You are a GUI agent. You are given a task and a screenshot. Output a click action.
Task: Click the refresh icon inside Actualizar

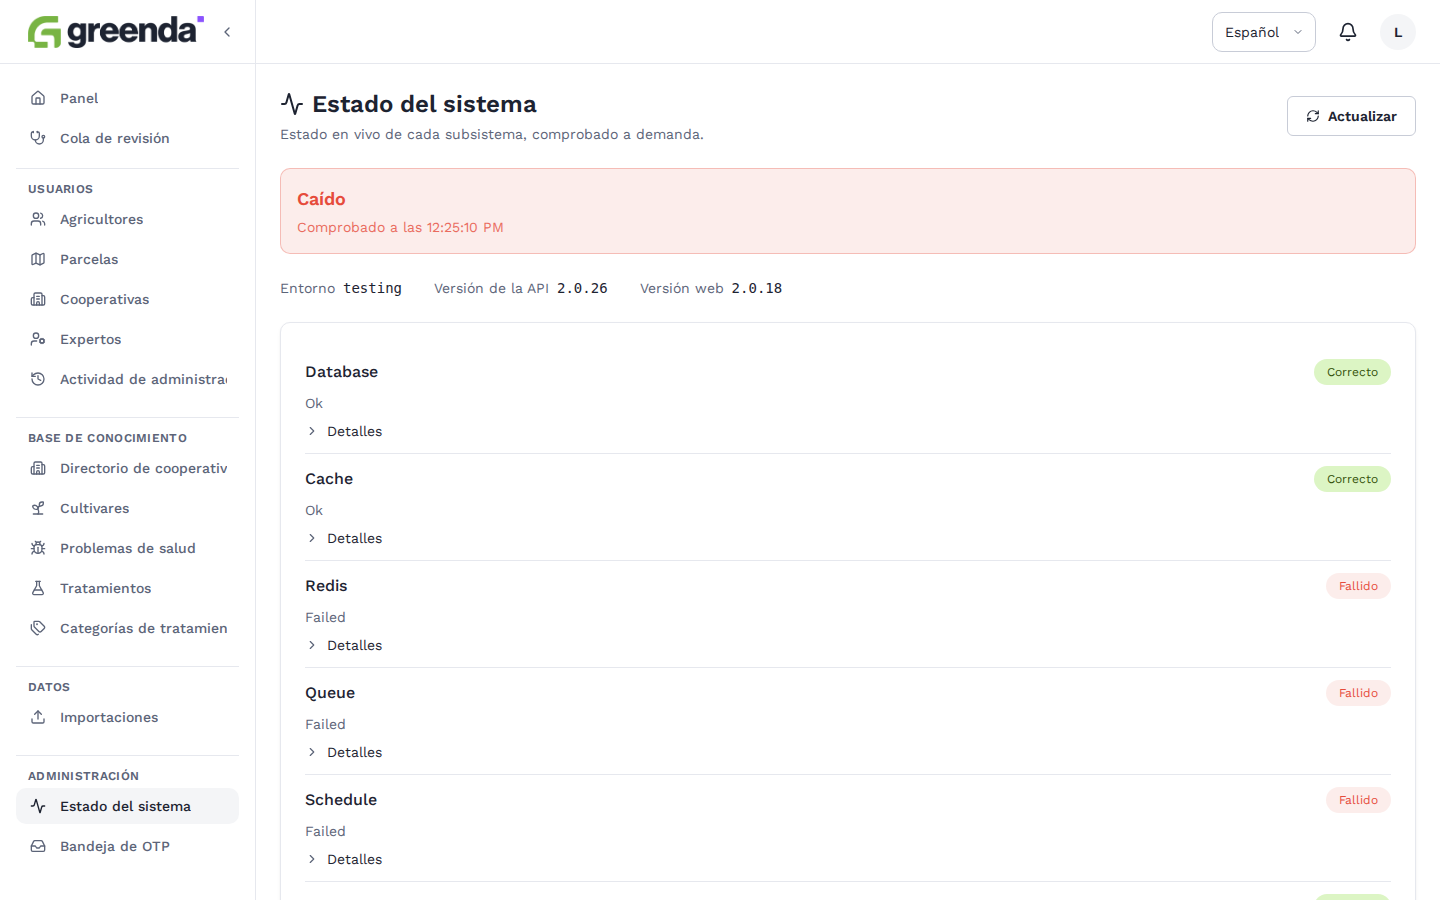tap(1313, 116)
